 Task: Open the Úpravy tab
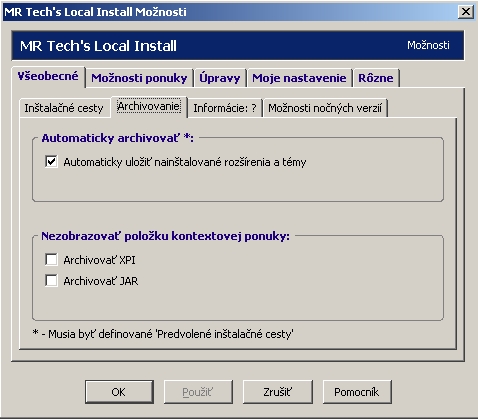pos(220,78)
